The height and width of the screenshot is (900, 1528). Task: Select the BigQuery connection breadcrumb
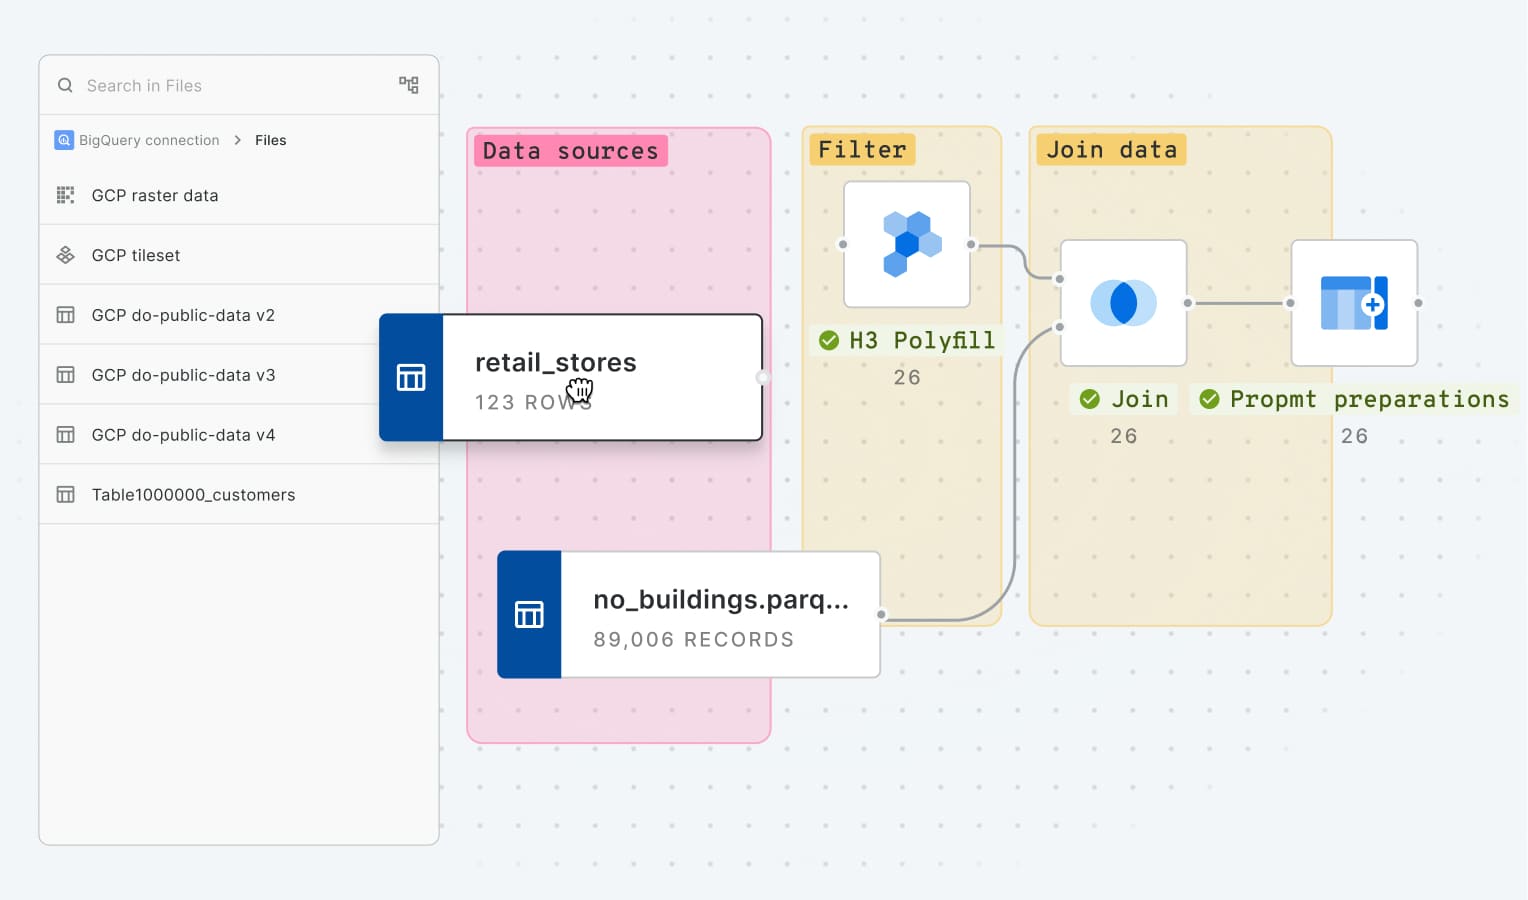tap(148, 140)
